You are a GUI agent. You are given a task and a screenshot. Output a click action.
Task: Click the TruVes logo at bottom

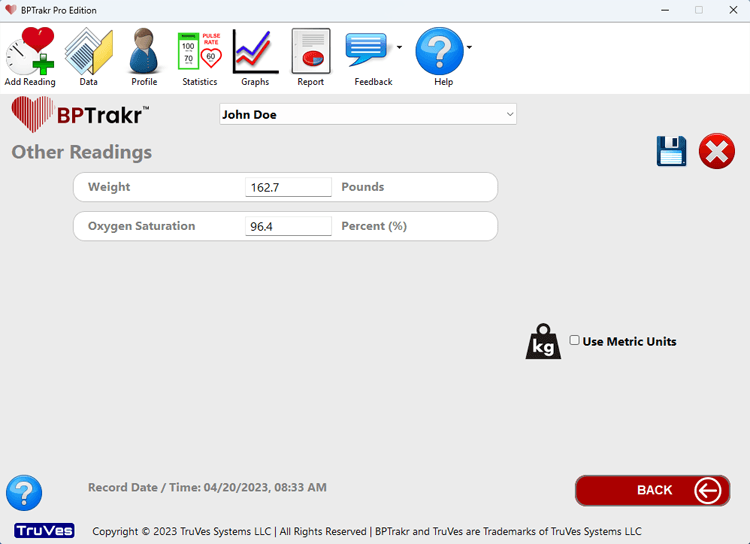coord(44,531)
